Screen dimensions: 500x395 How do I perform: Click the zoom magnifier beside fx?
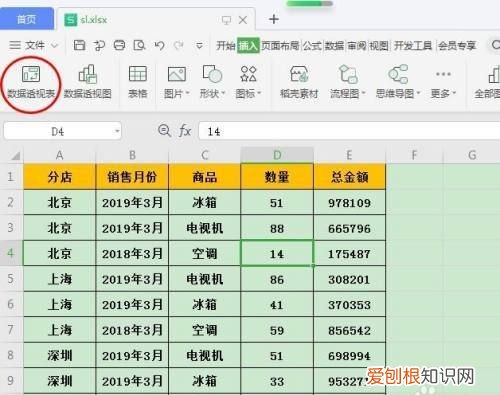tap(164, 130)
